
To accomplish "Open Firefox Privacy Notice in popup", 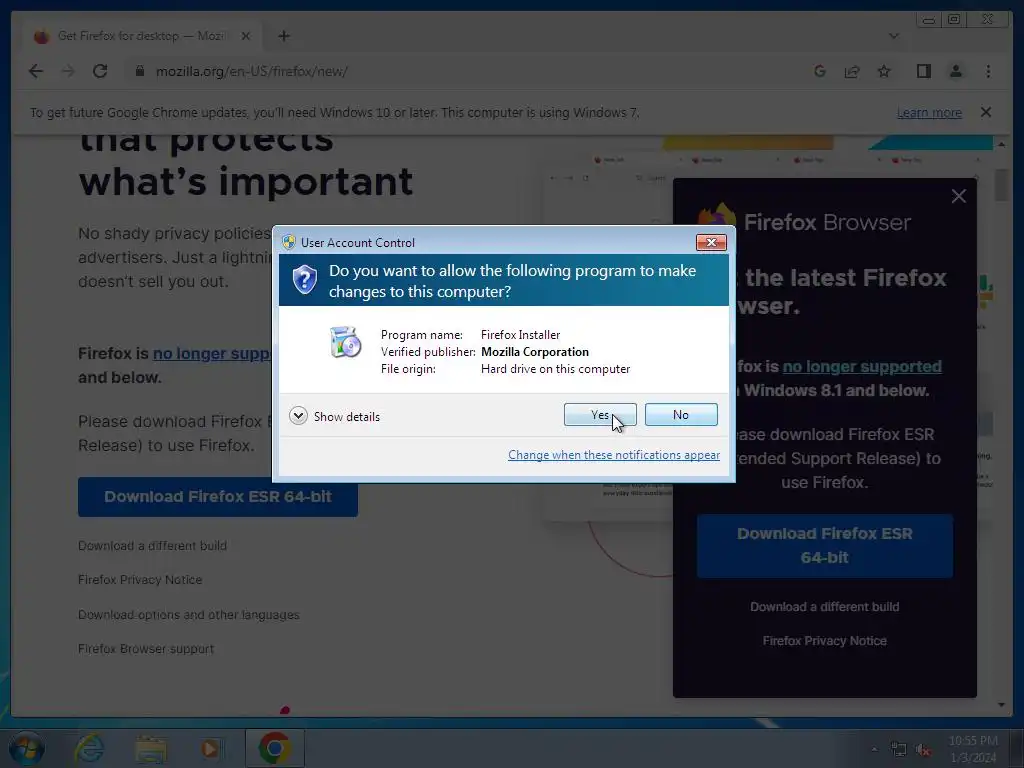I will pos(824,641).
